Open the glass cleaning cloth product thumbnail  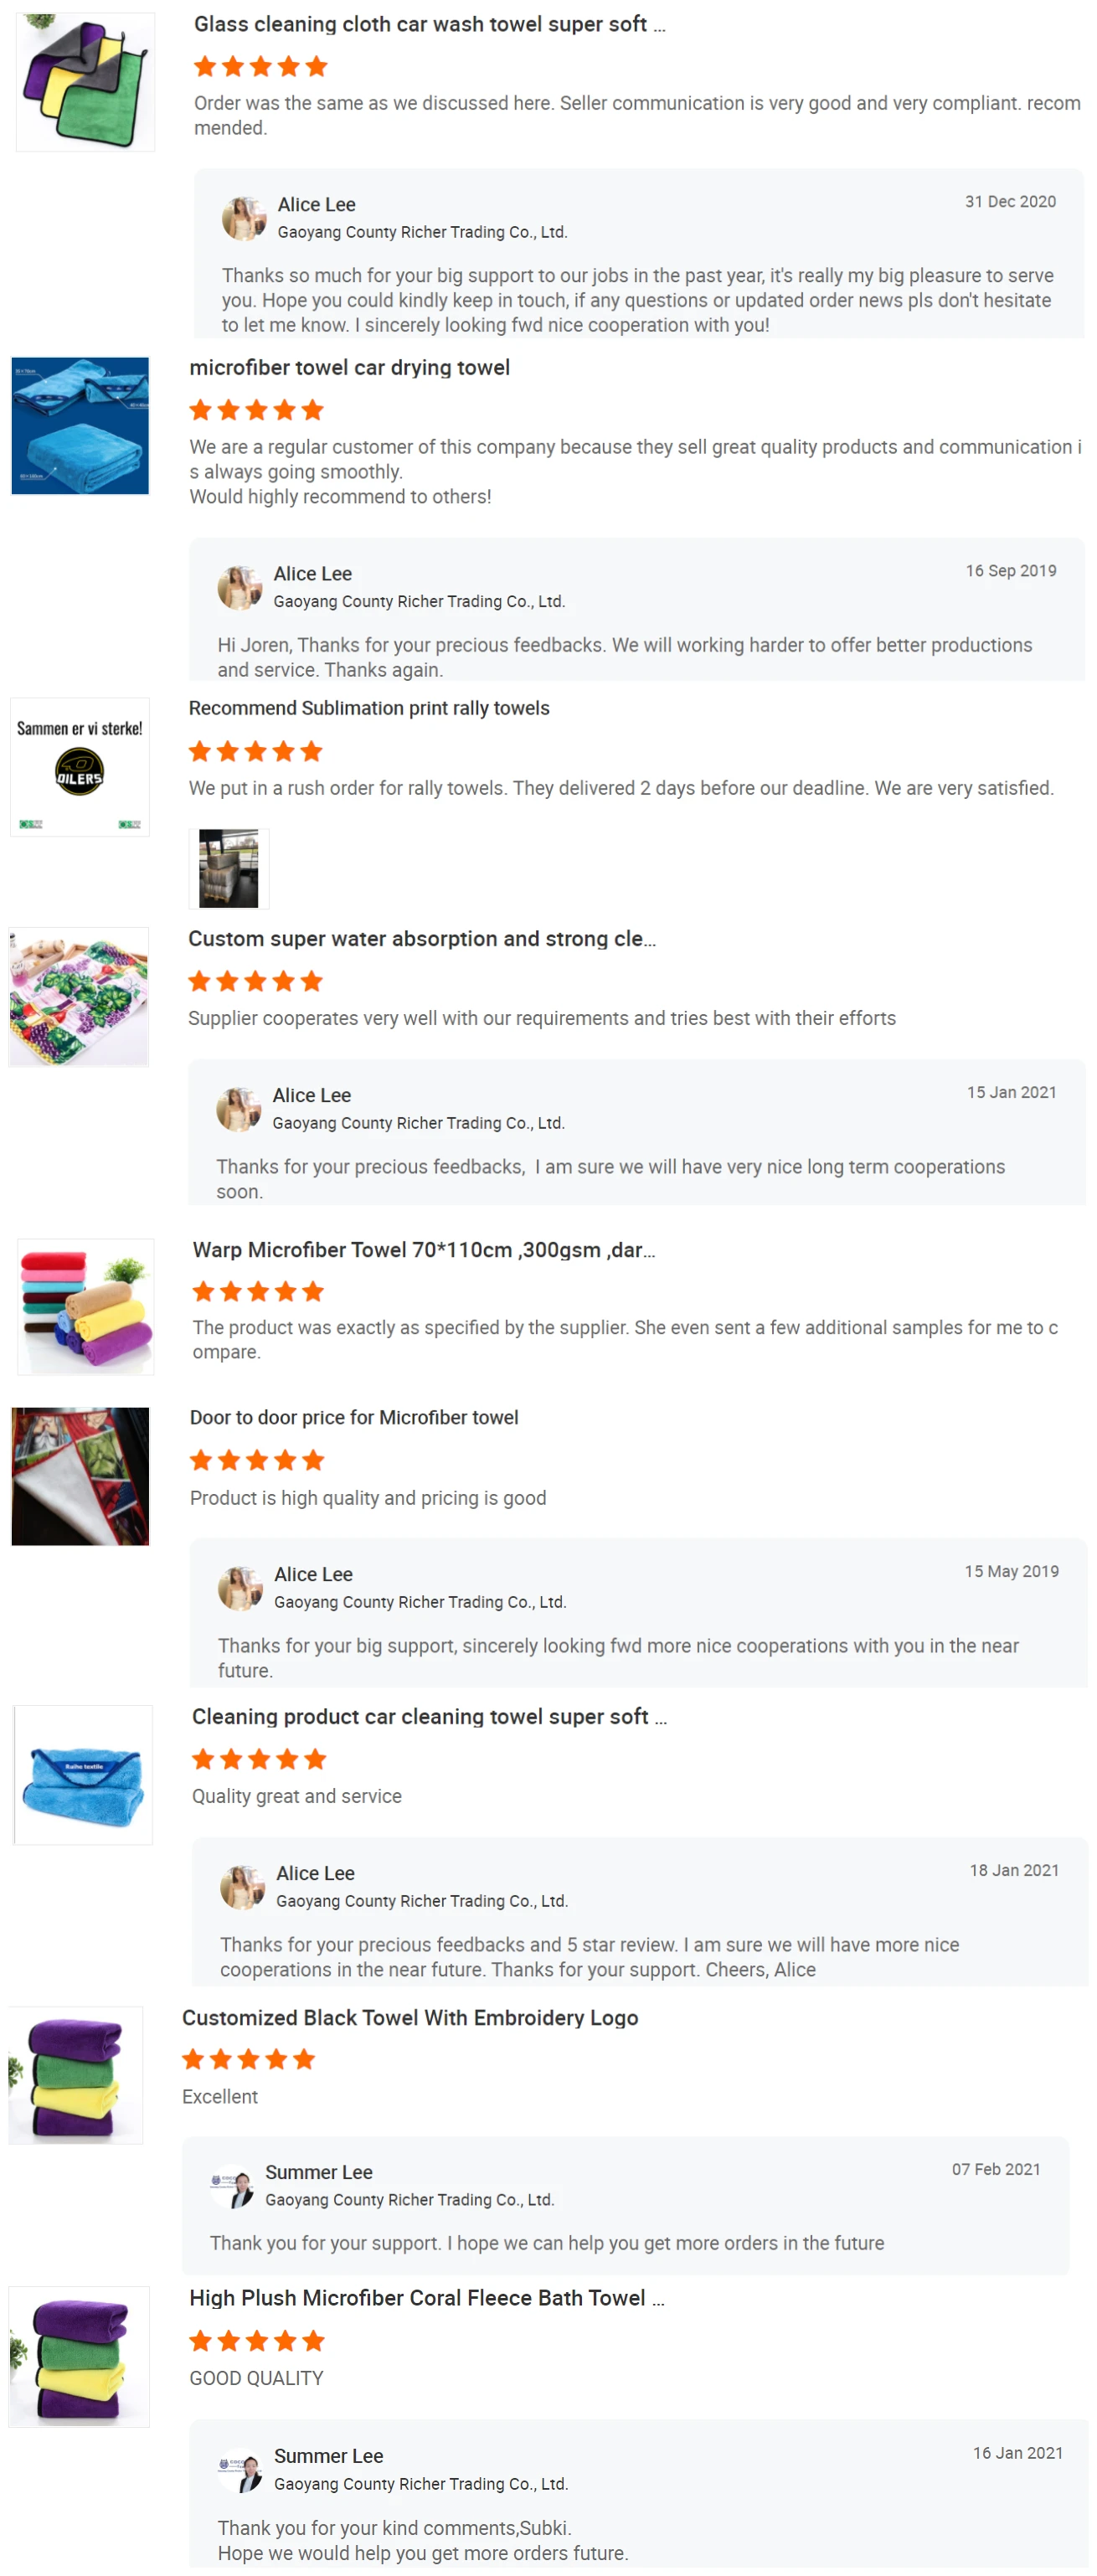85,82
